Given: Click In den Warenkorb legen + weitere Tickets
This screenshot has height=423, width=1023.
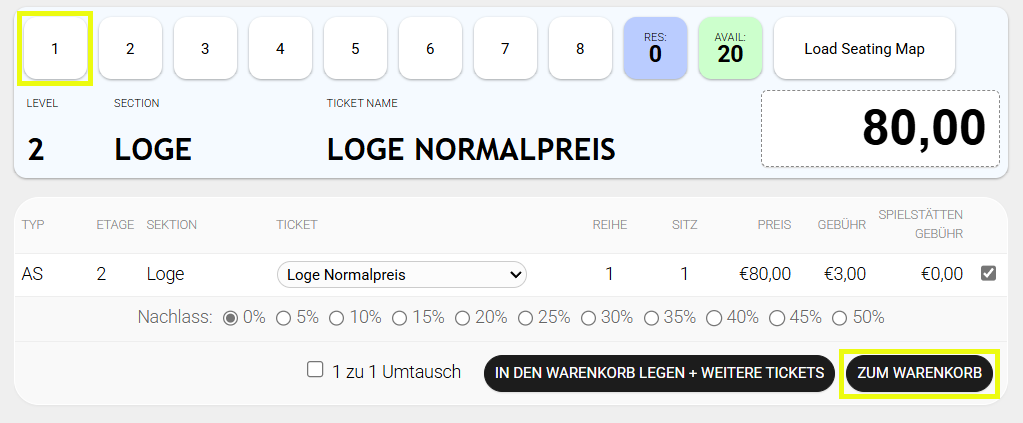Looking at the screenshot, I should (x=659, y=373).
